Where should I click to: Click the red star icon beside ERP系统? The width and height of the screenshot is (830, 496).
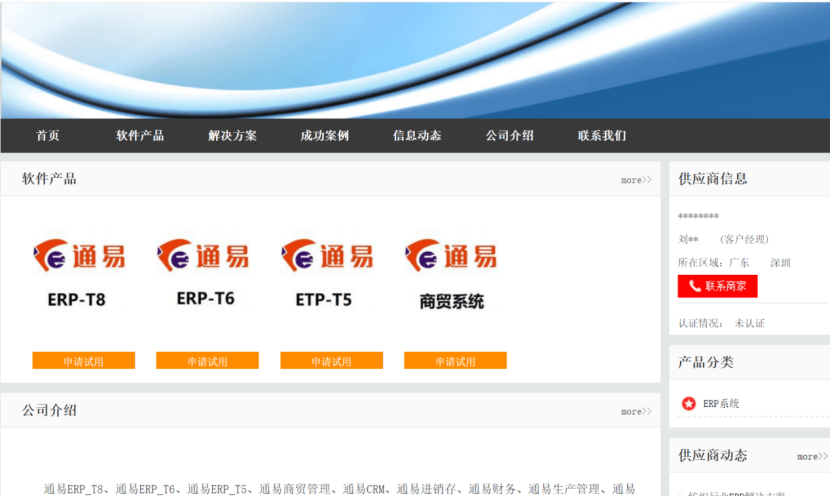click(689, 404)
